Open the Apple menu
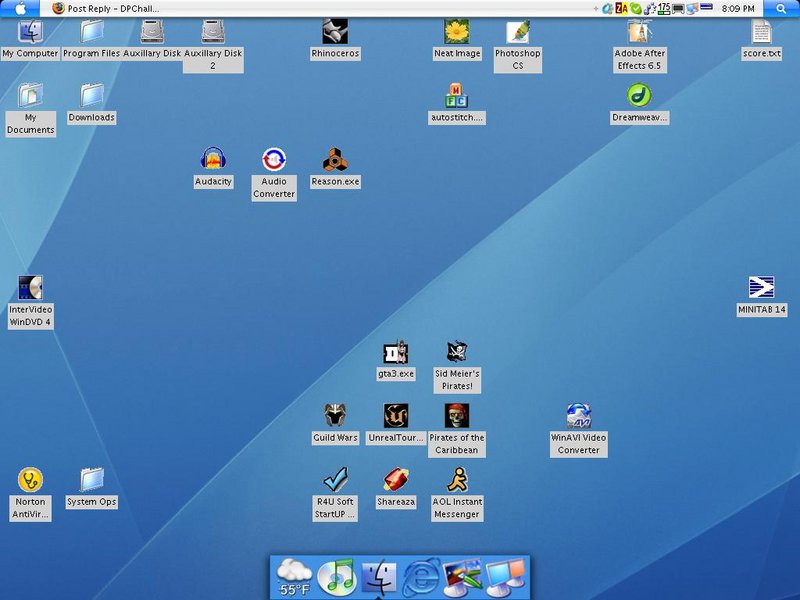Image resolution: width=800 pixels, height=600 pixels. pos(20,8)
